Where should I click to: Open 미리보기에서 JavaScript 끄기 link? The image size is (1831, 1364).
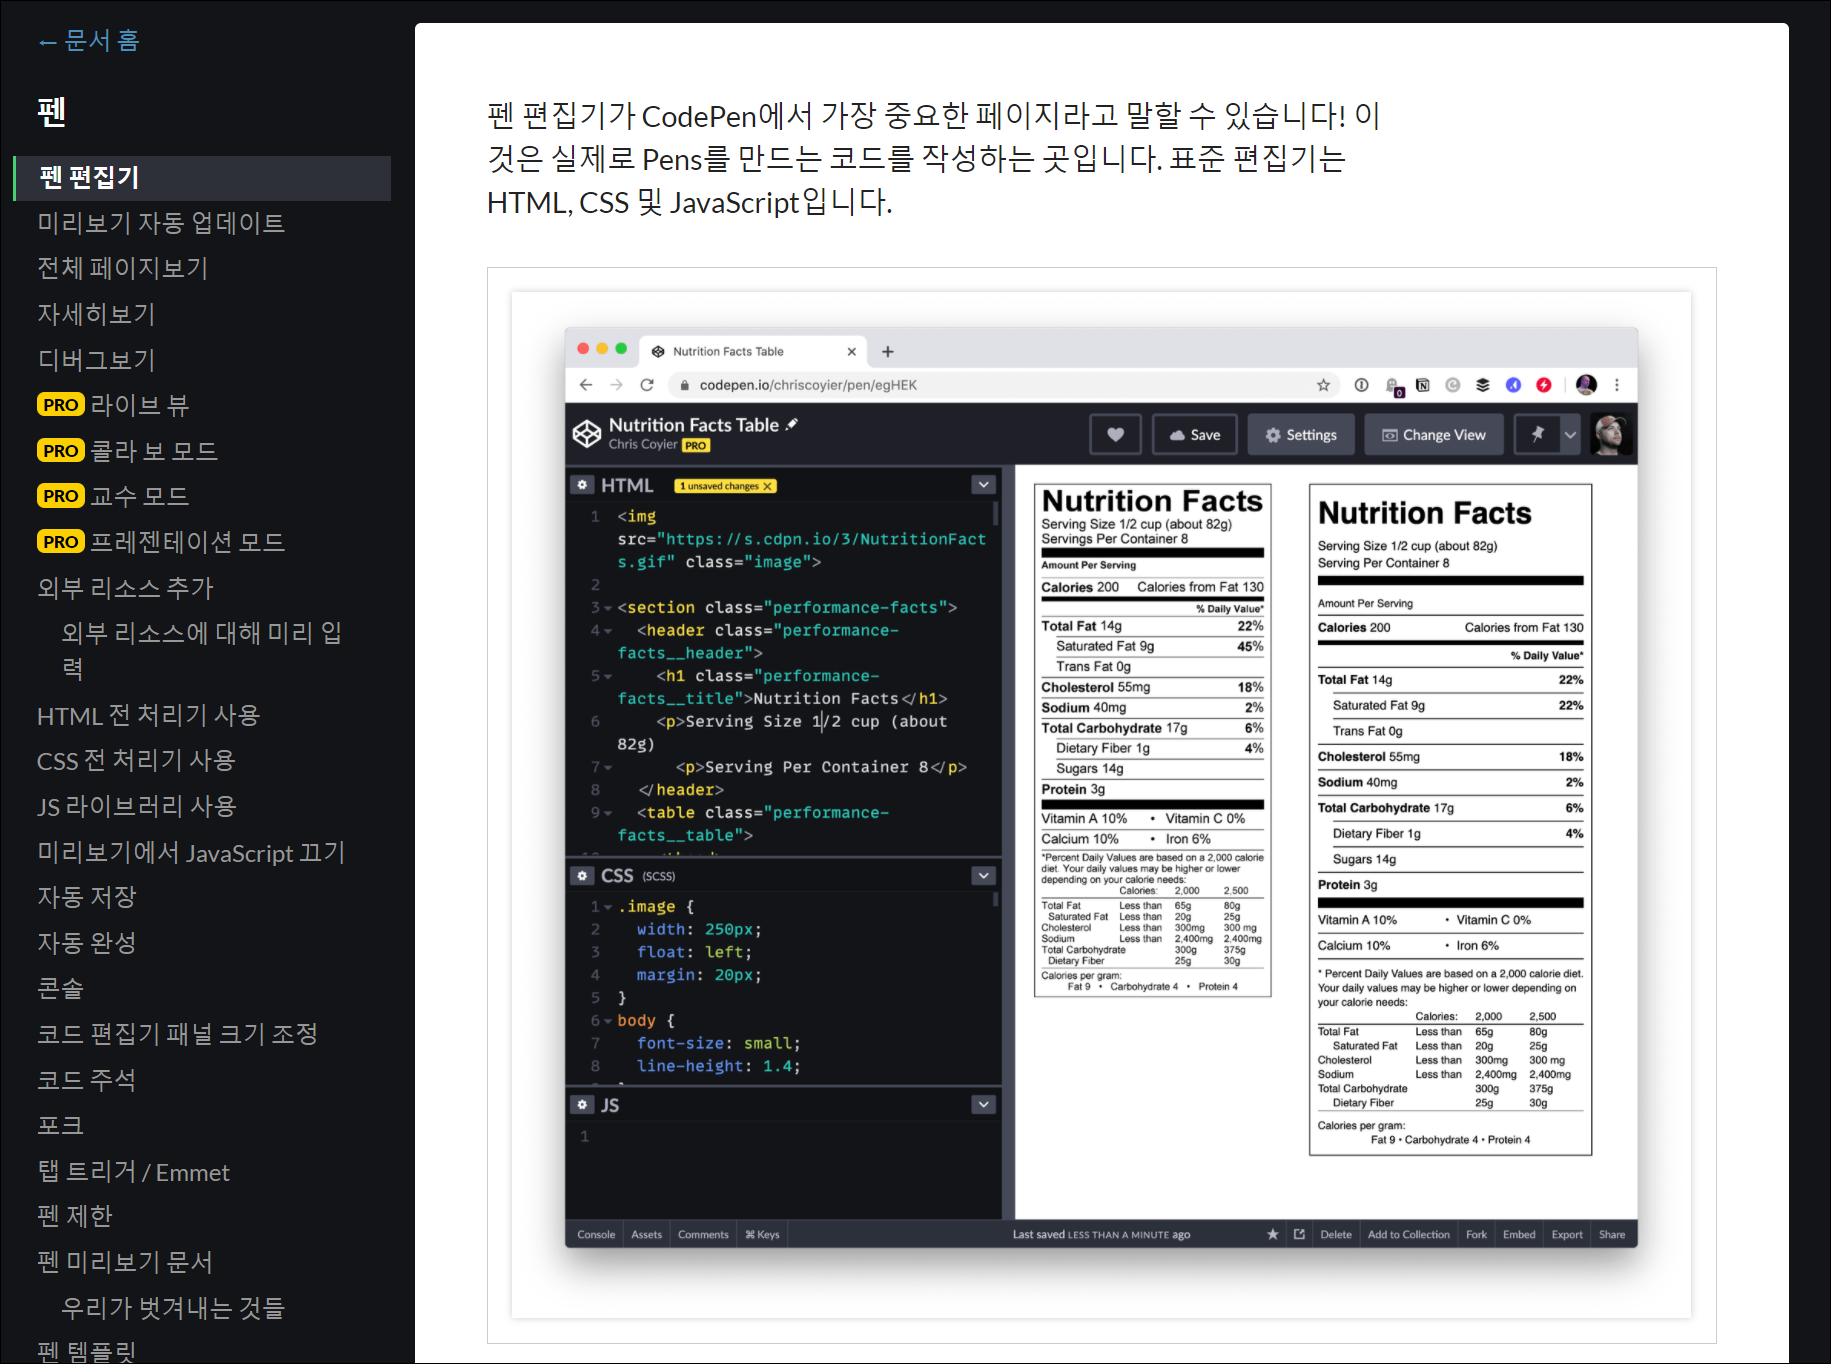pyautogui.click(x=191, y=852)
